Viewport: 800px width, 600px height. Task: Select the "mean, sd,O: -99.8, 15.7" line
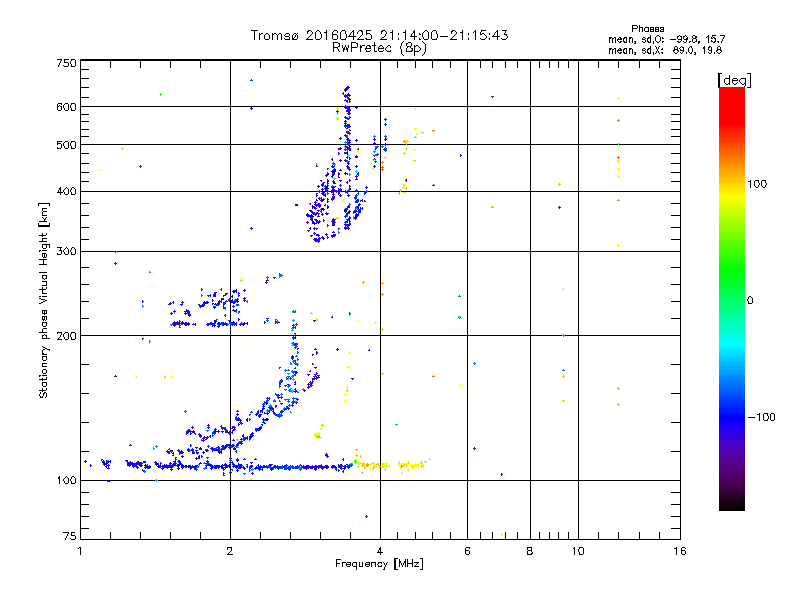click(666, 39)
